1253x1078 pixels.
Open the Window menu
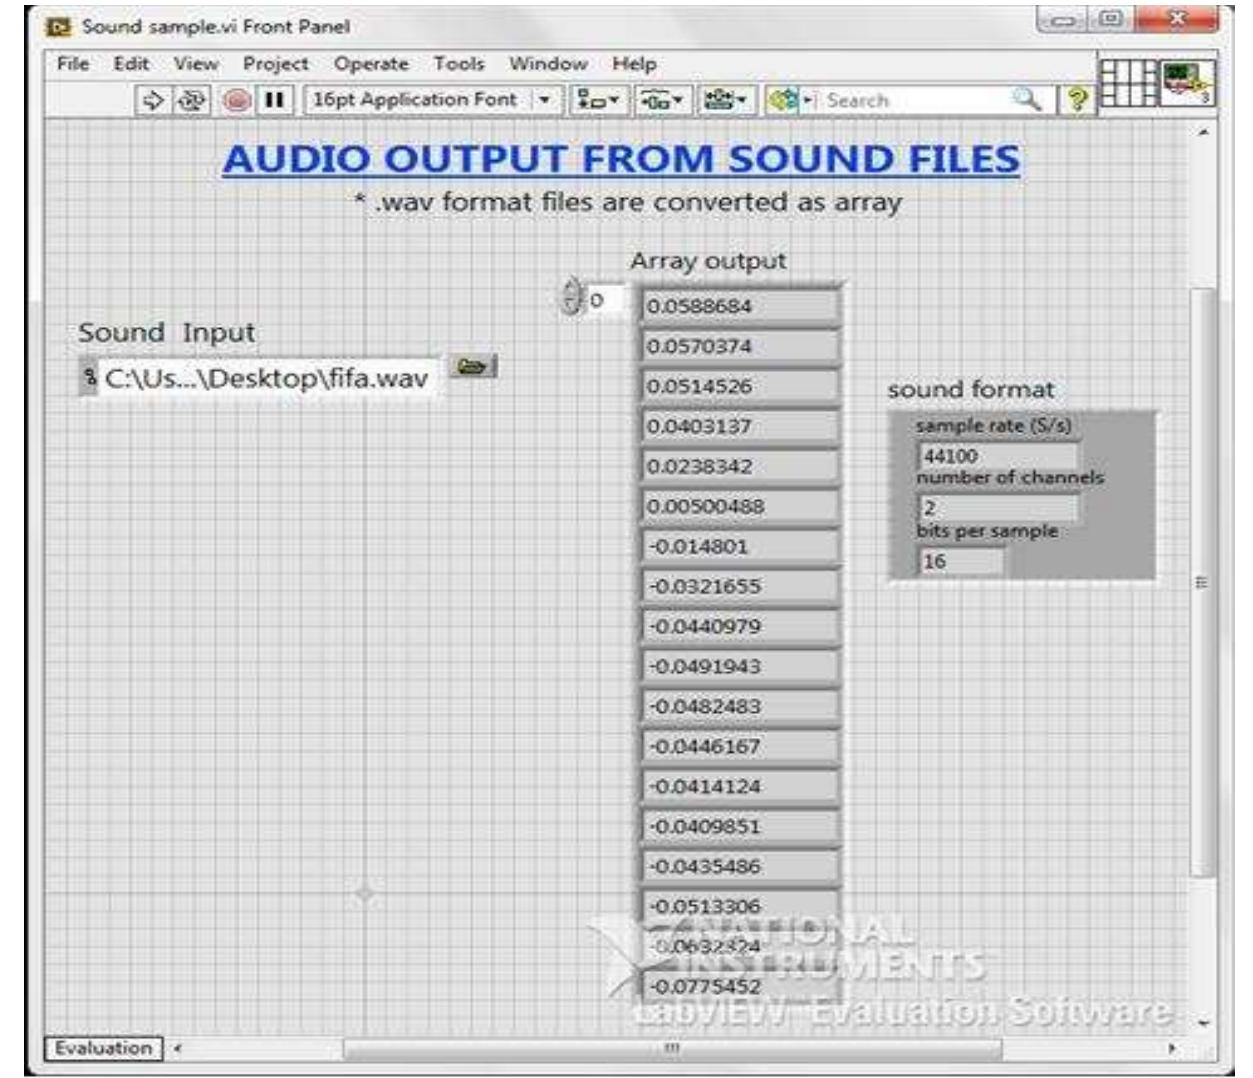coord(548,64)
